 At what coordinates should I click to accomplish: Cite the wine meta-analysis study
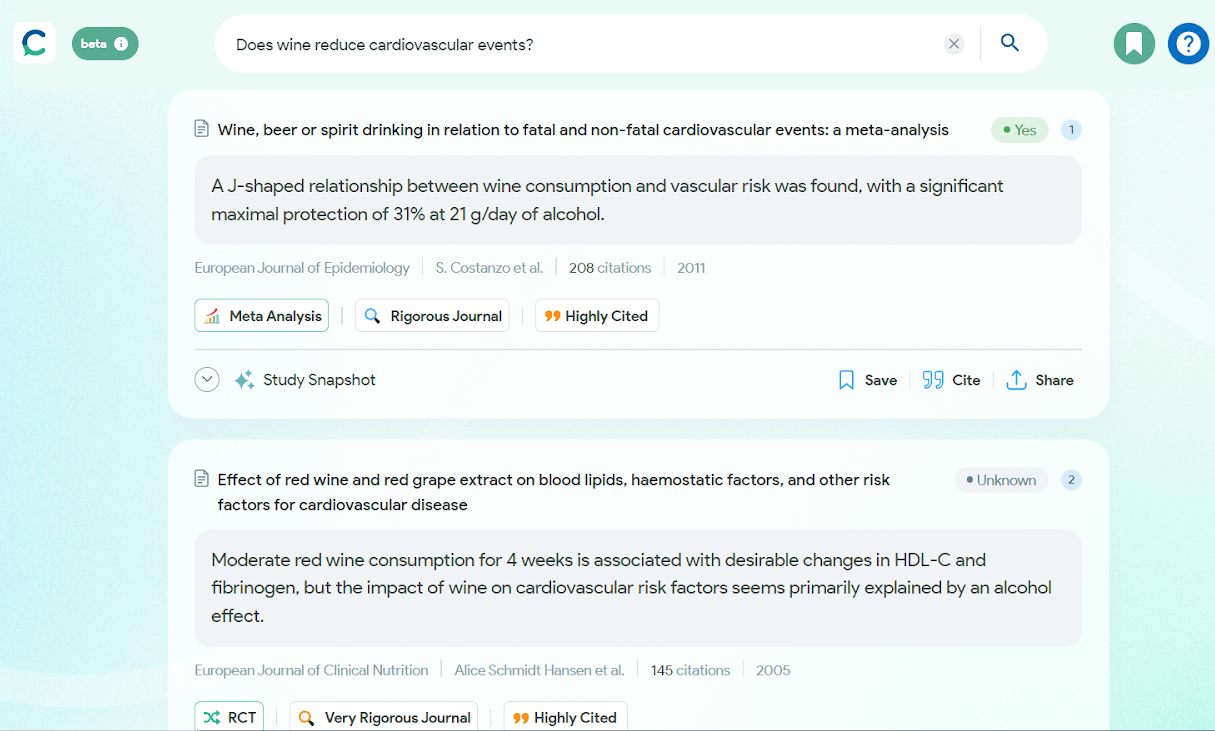[x=951, y=380]
